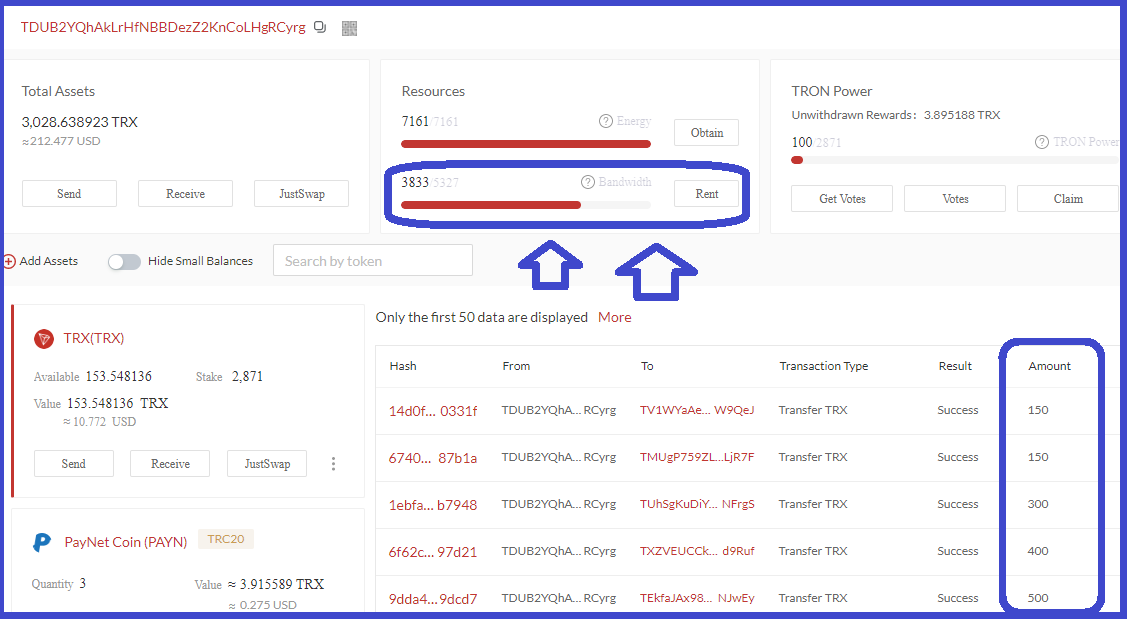Click the wallet address TDUB2YQhAkLrHfNBBDezZ2KnCoLHgRCyrg
1127x619 pixels.
[163, 27]
